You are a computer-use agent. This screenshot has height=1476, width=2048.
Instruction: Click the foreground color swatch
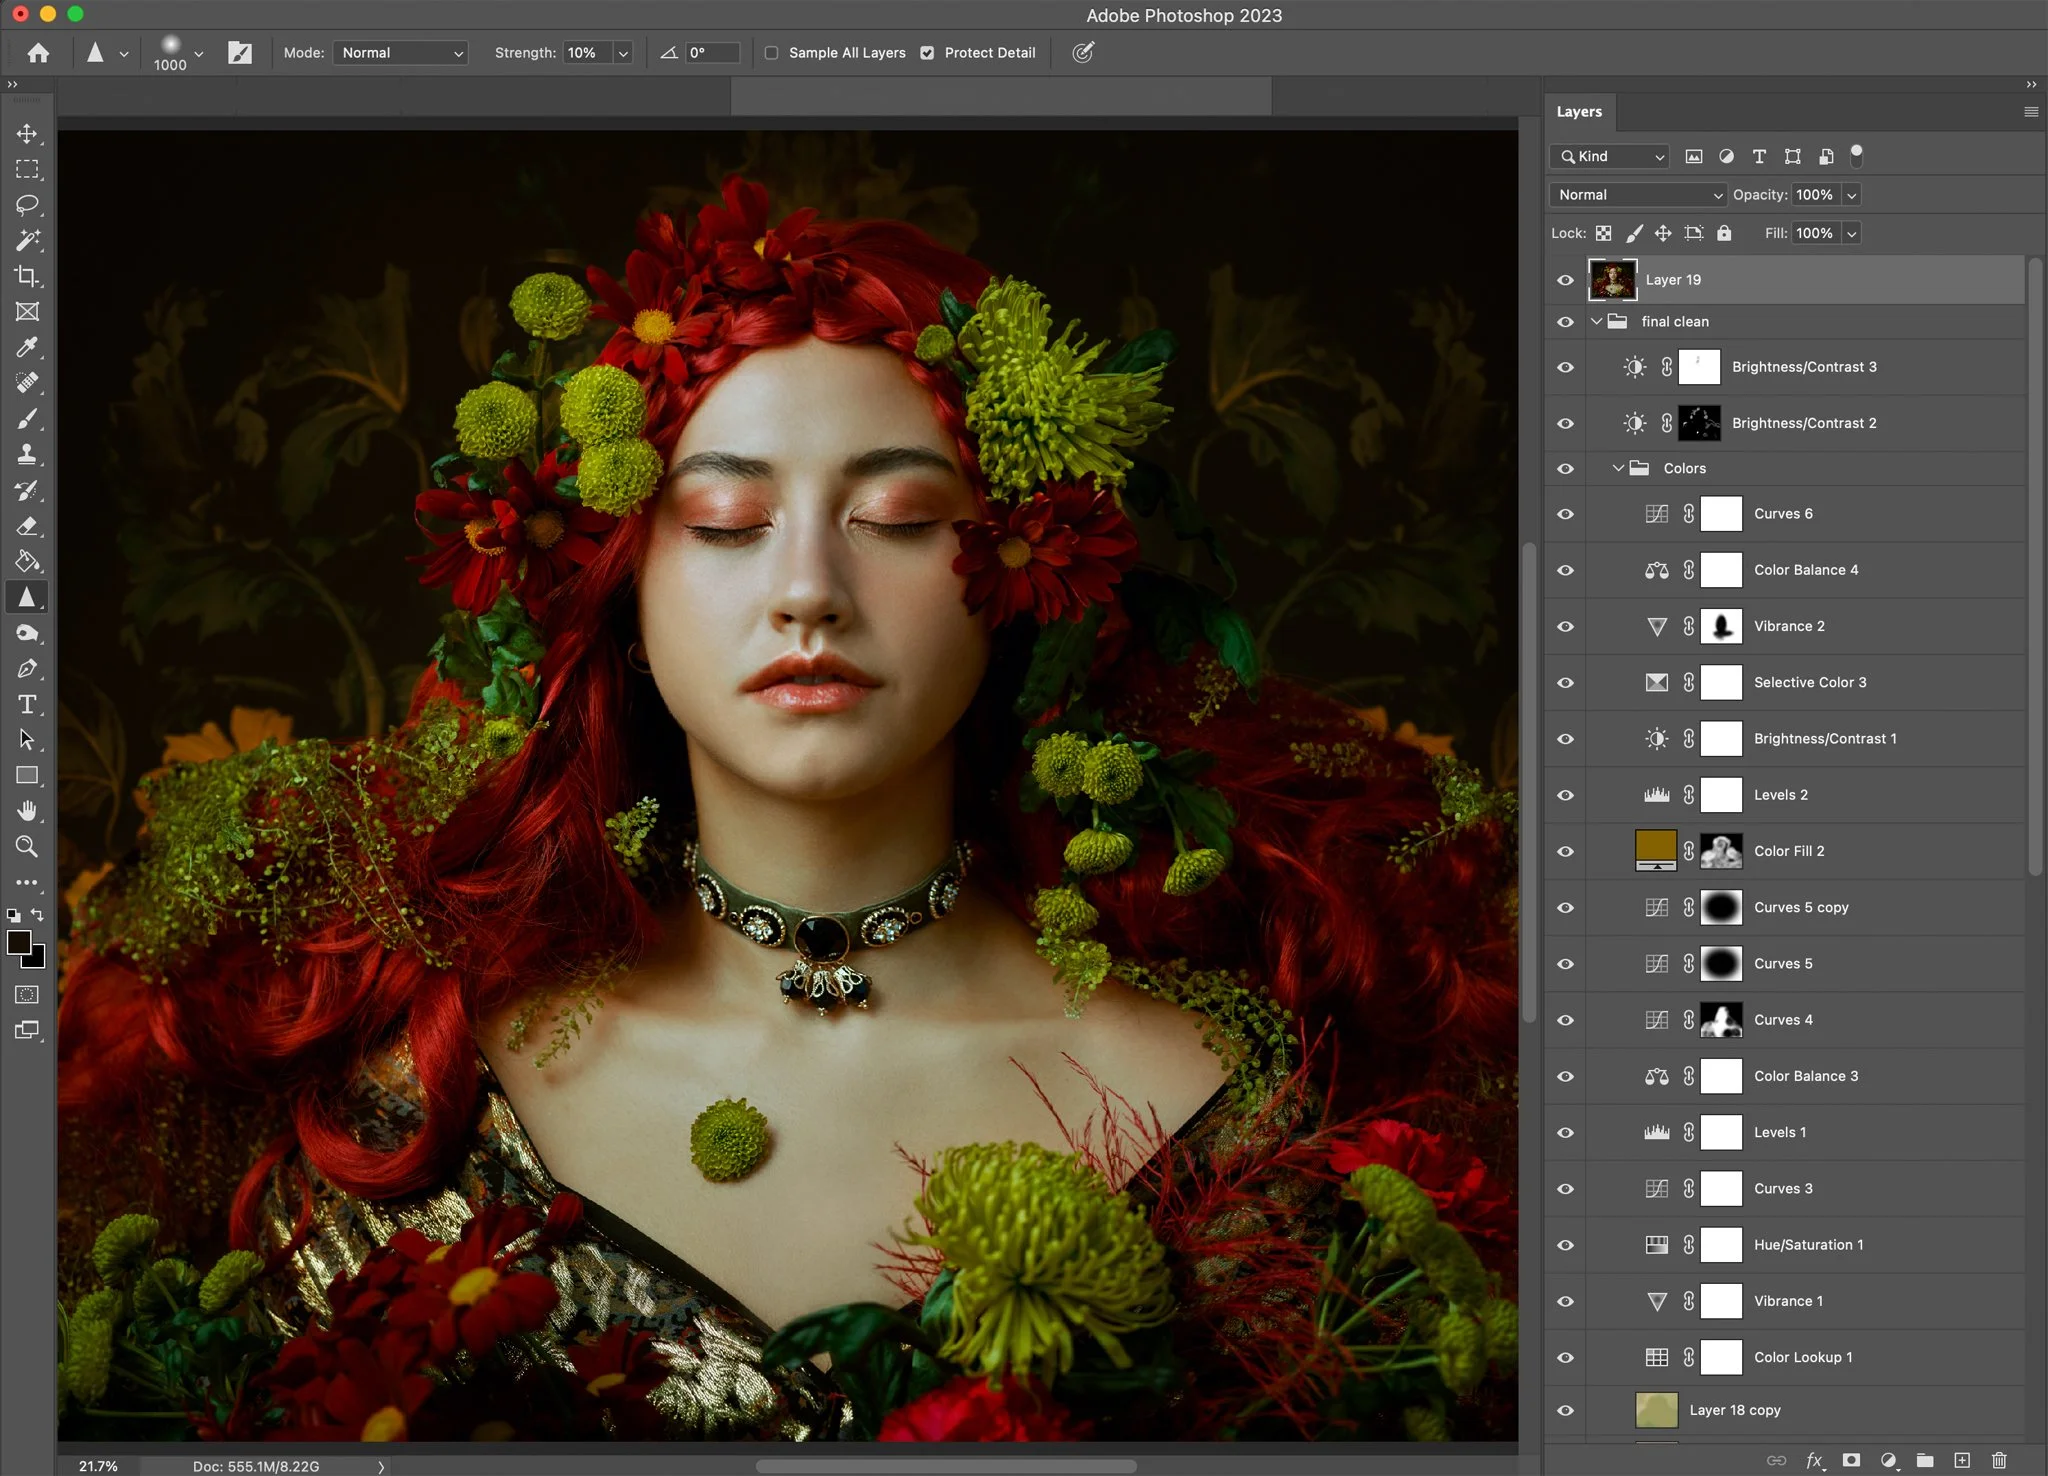[18, 942]
